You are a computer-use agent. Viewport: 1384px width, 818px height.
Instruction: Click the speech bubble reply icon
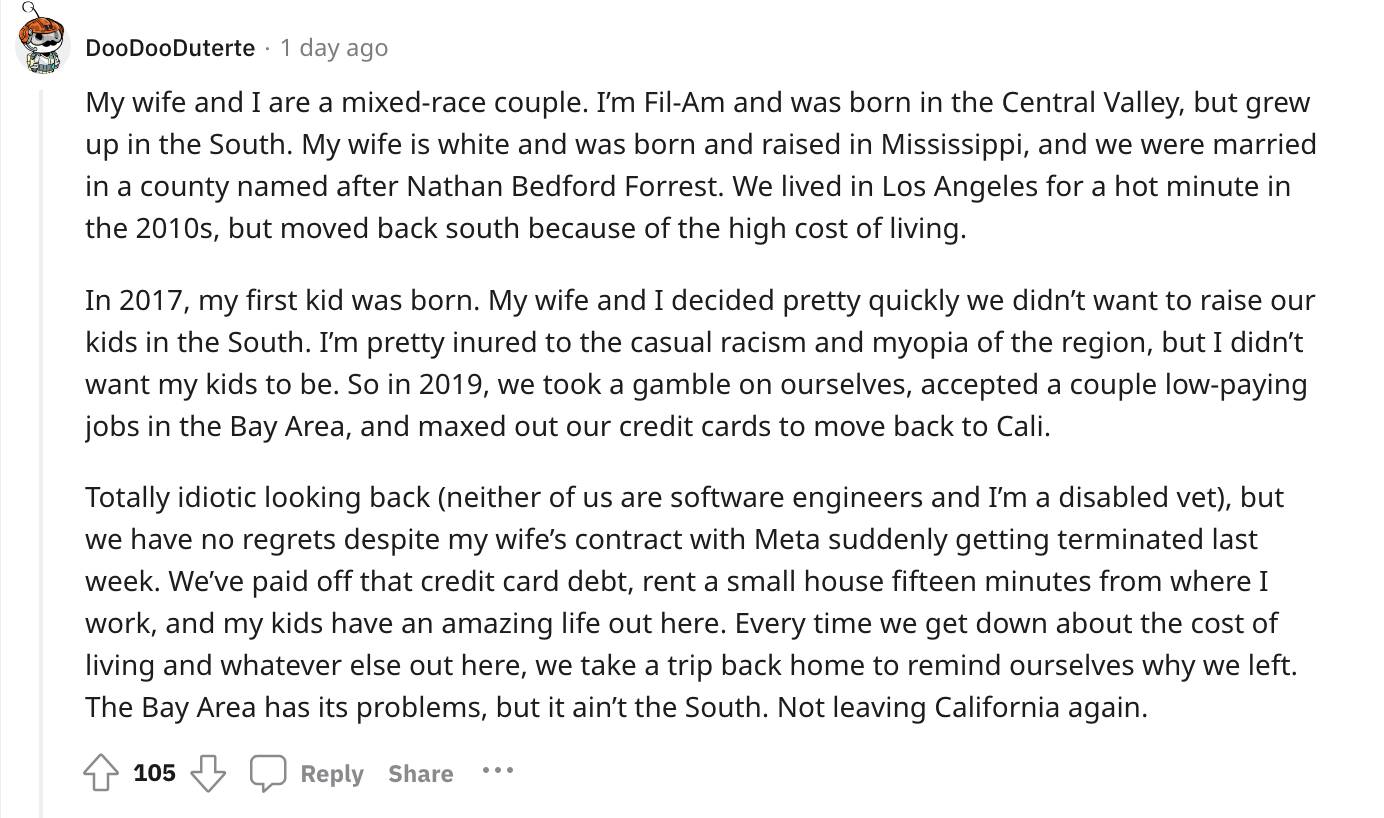tap(268, 773)
